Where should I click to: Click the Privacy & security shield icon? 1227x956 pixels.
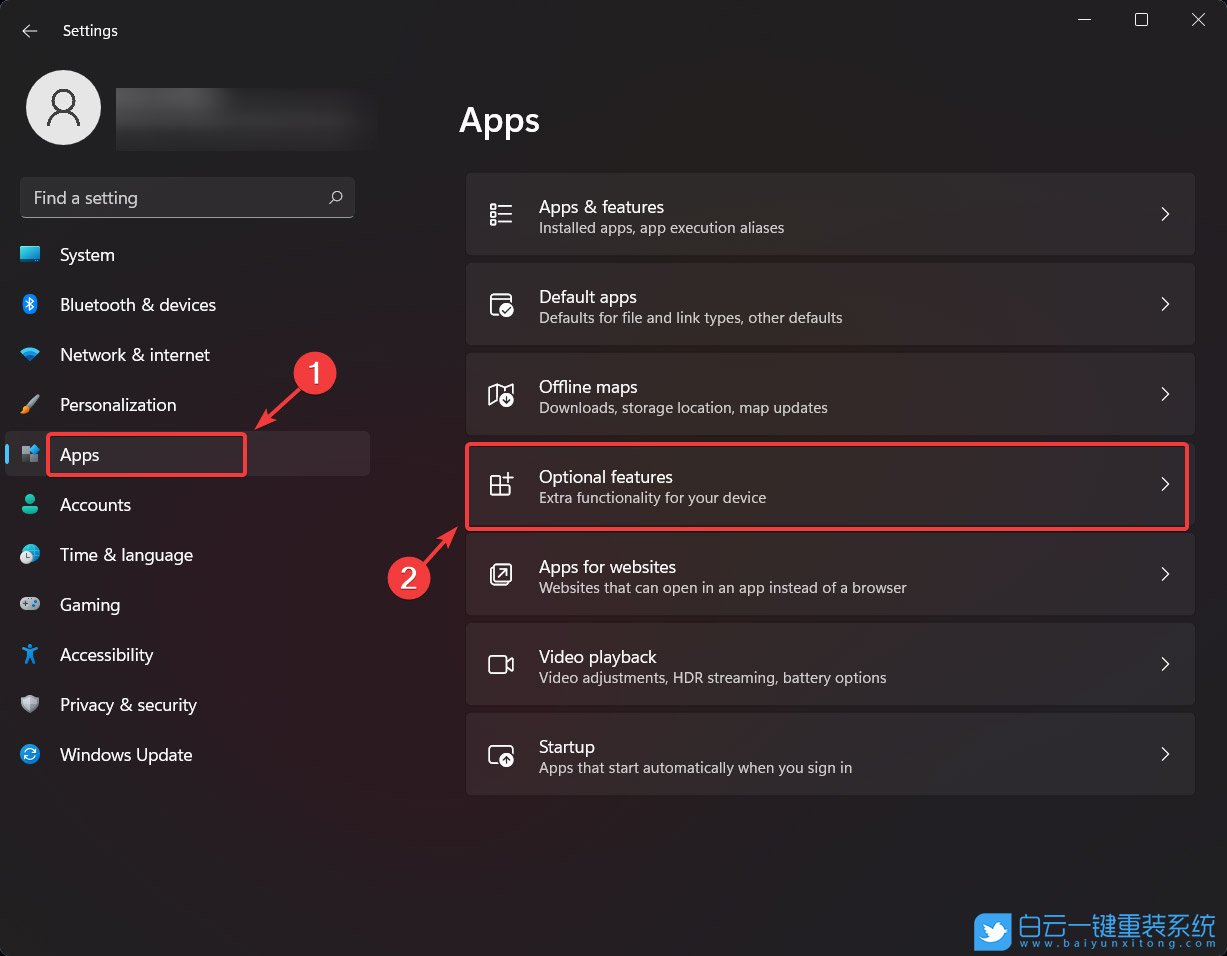[30, 705]
